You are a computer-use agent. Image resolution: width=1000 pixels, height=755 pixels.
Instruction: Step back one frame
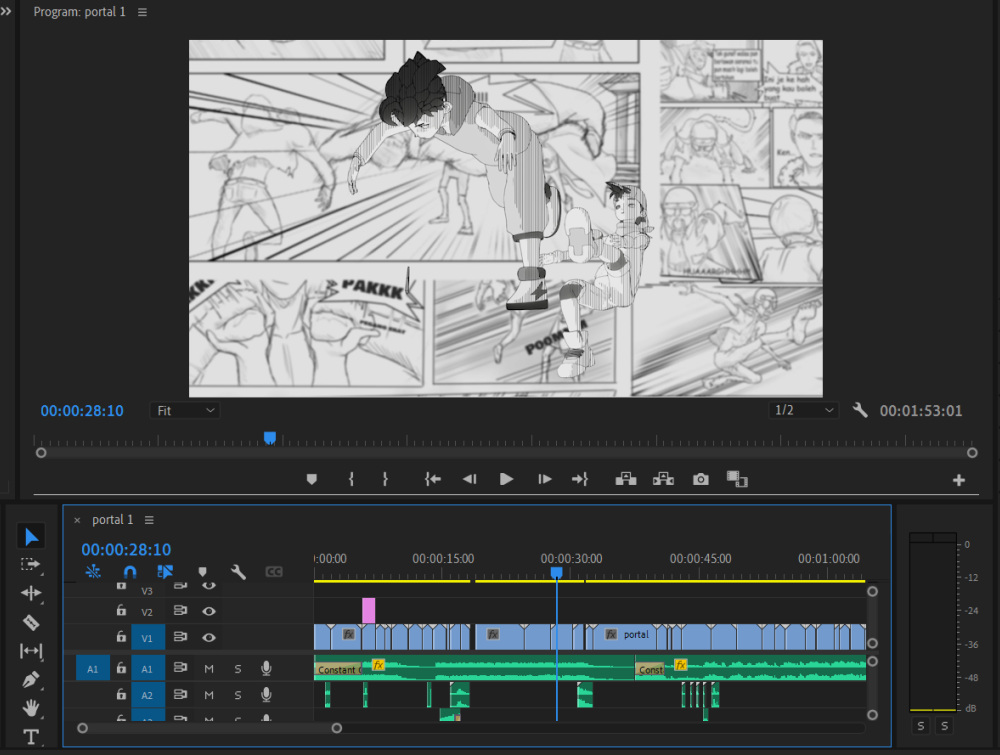[469, 479]
